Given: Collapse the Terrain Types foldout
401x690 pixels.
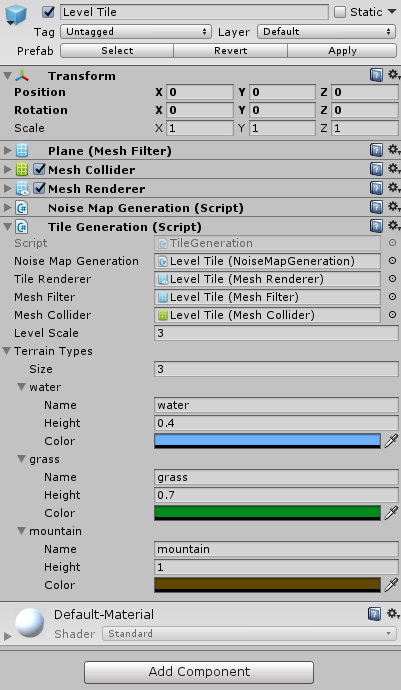Looking at the screenshot, I should (7, 351).
